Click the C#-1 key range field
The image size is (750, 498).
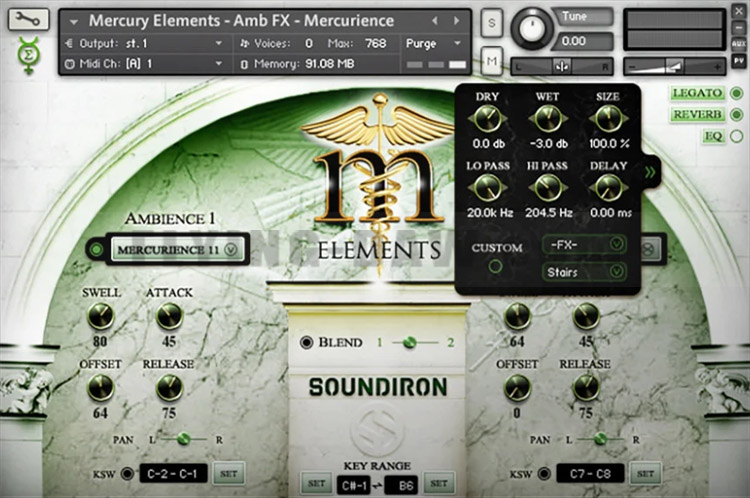354,485
